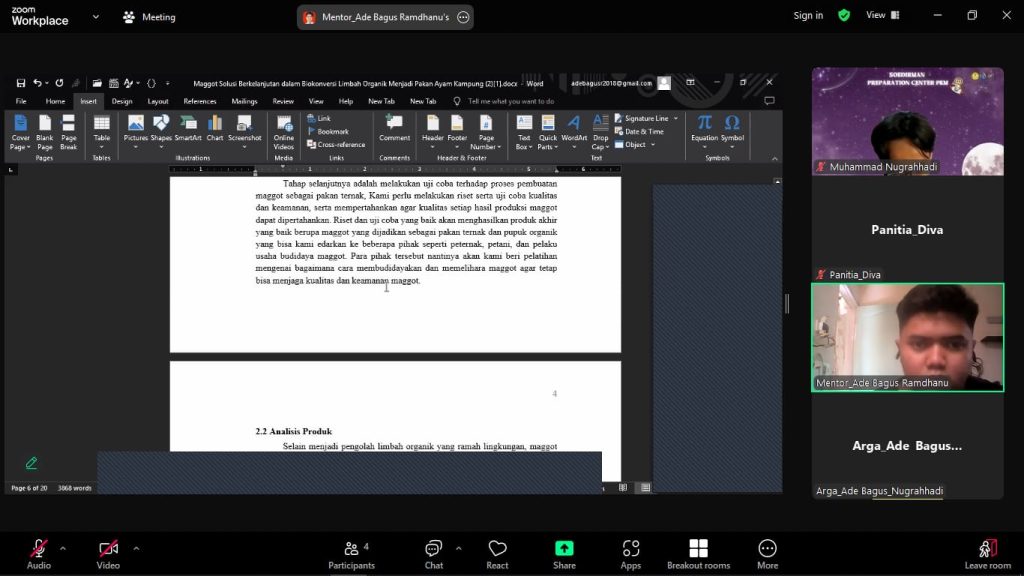This screenshot has width=1024, height=576.
Task: Open the Chat panel
Action: pyautogui.click(x=433, y=551)
